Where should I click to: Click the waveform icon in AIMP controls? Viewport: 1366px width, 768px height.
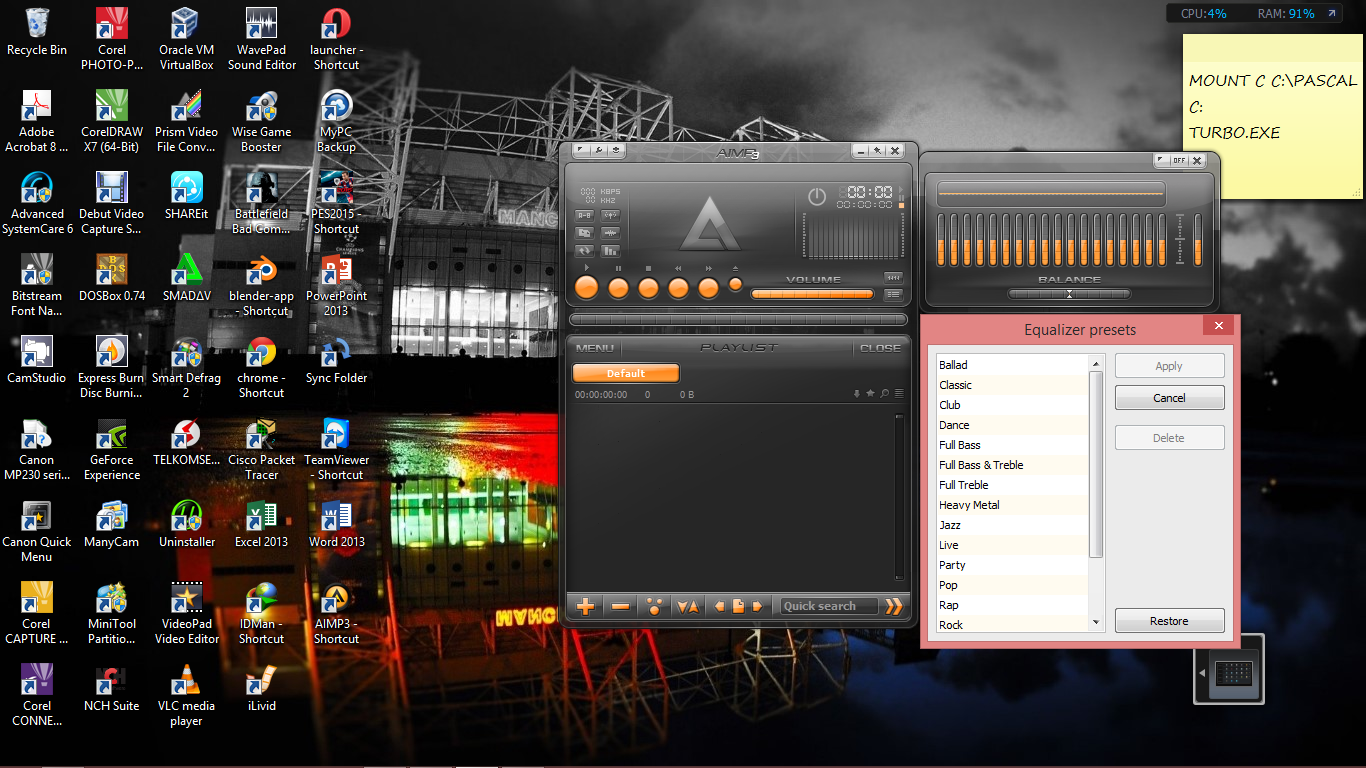pyautogui.click(x=611, y=233)
